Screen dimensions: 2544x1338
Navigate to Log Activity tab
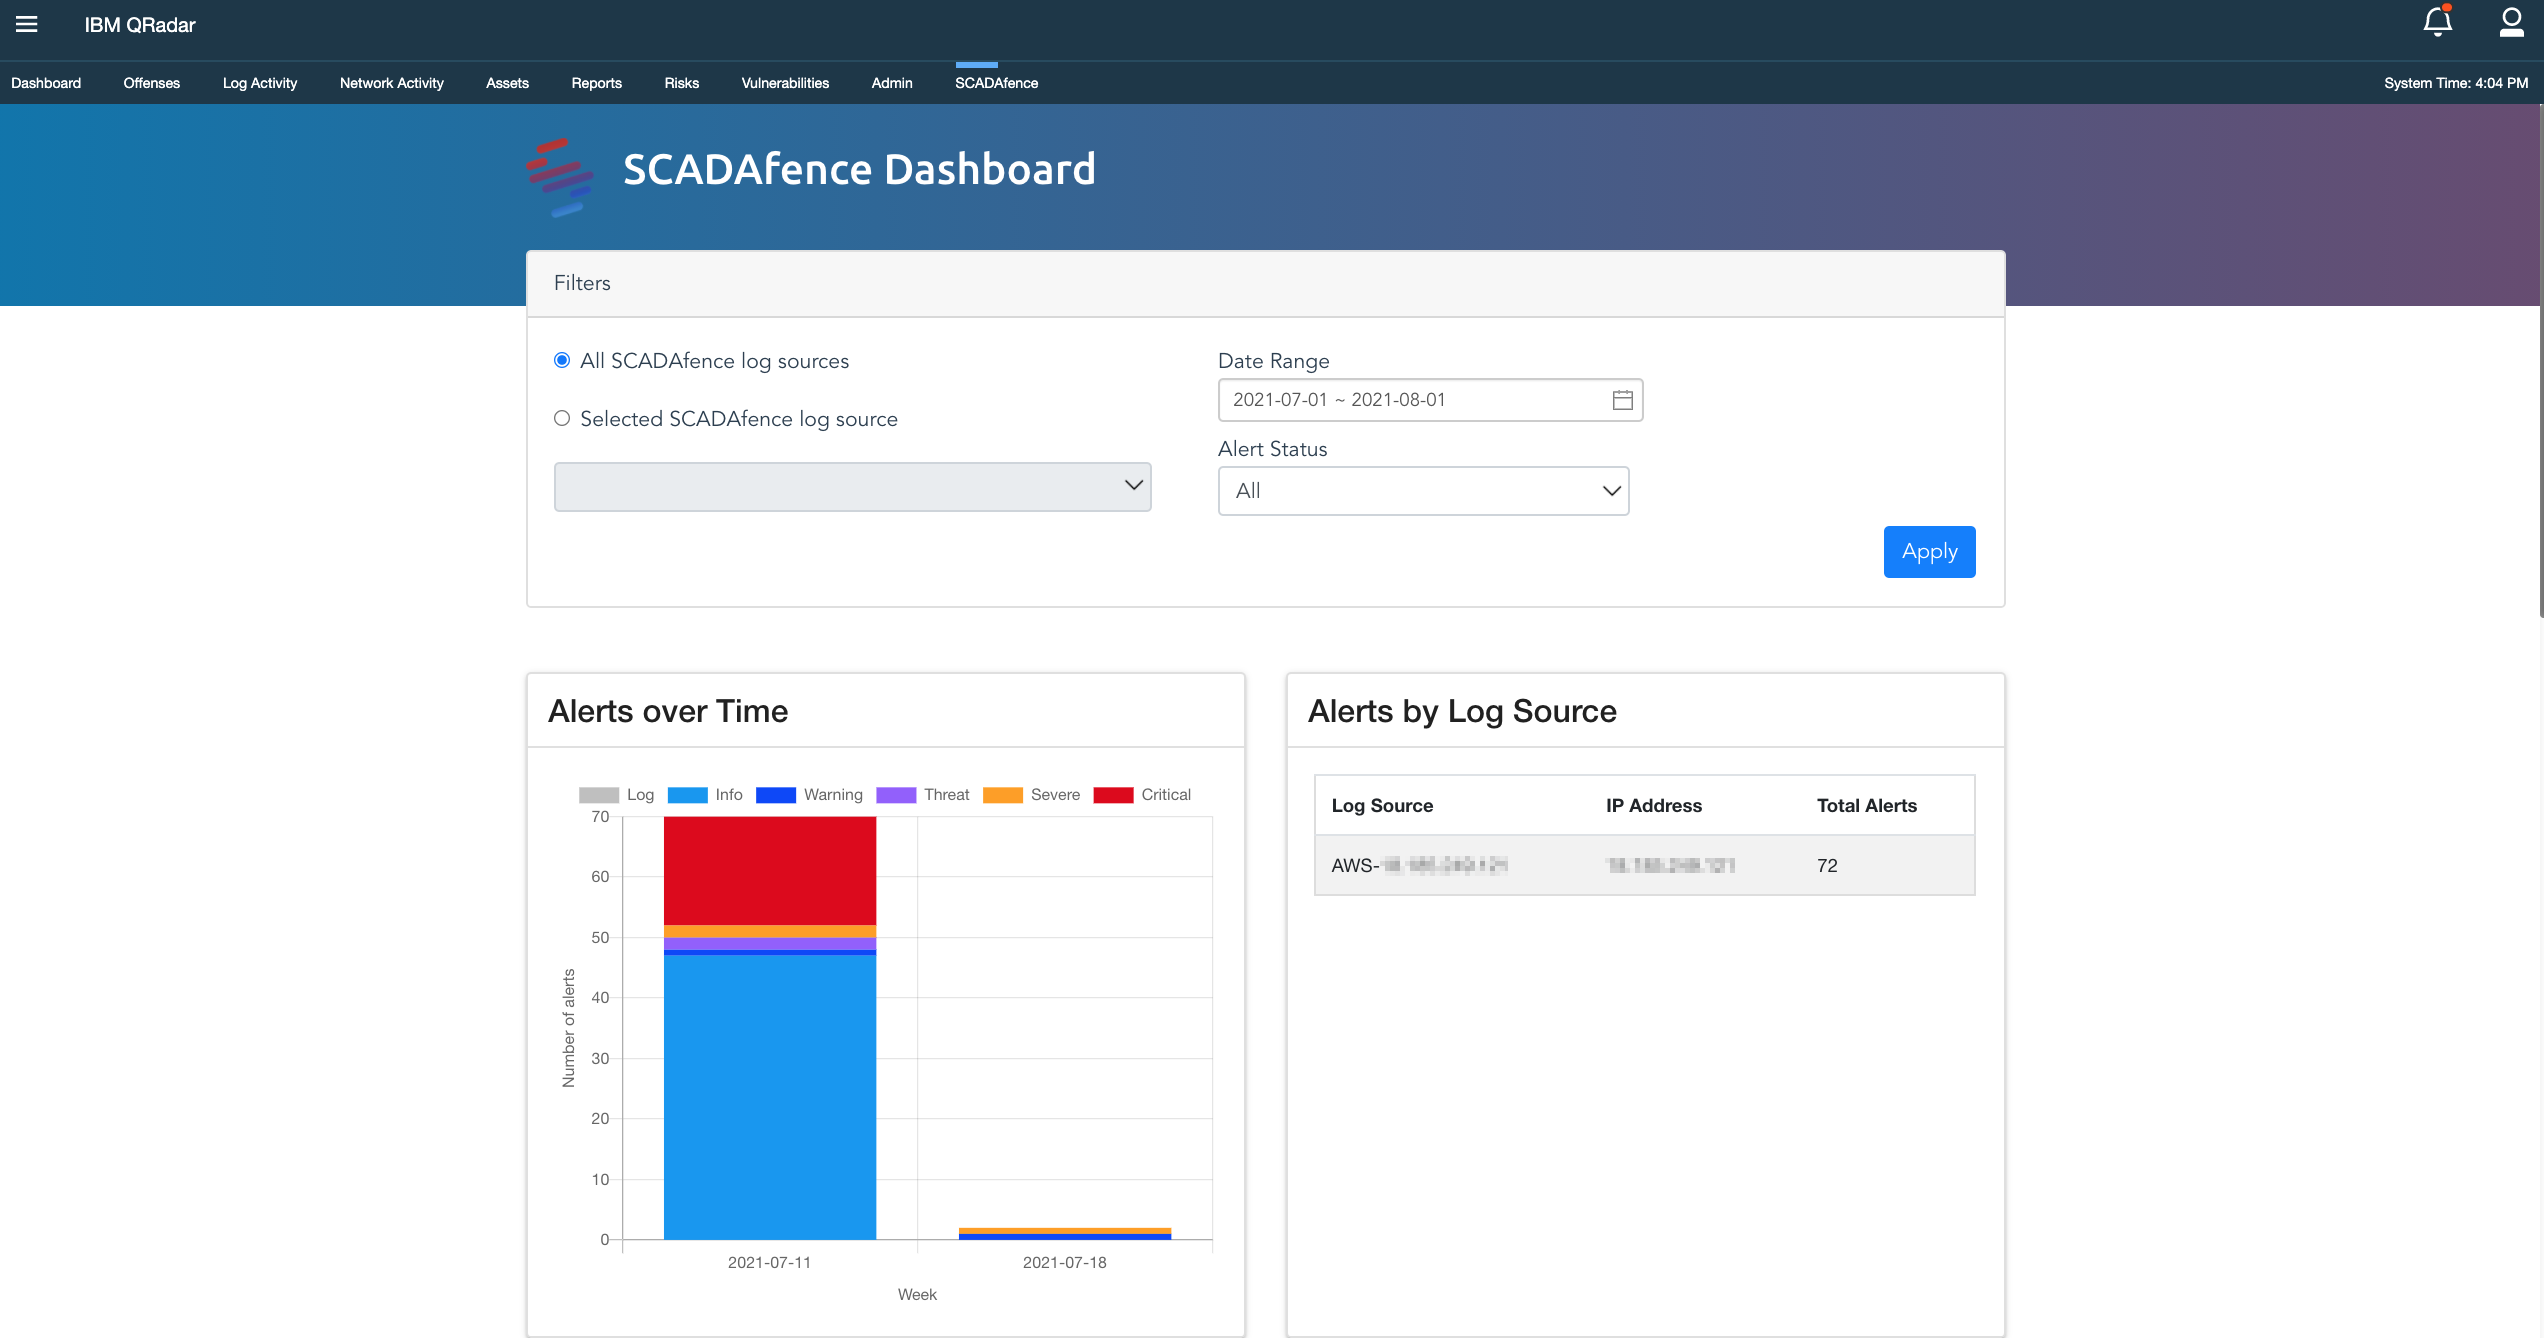click(x=259, y=82)
